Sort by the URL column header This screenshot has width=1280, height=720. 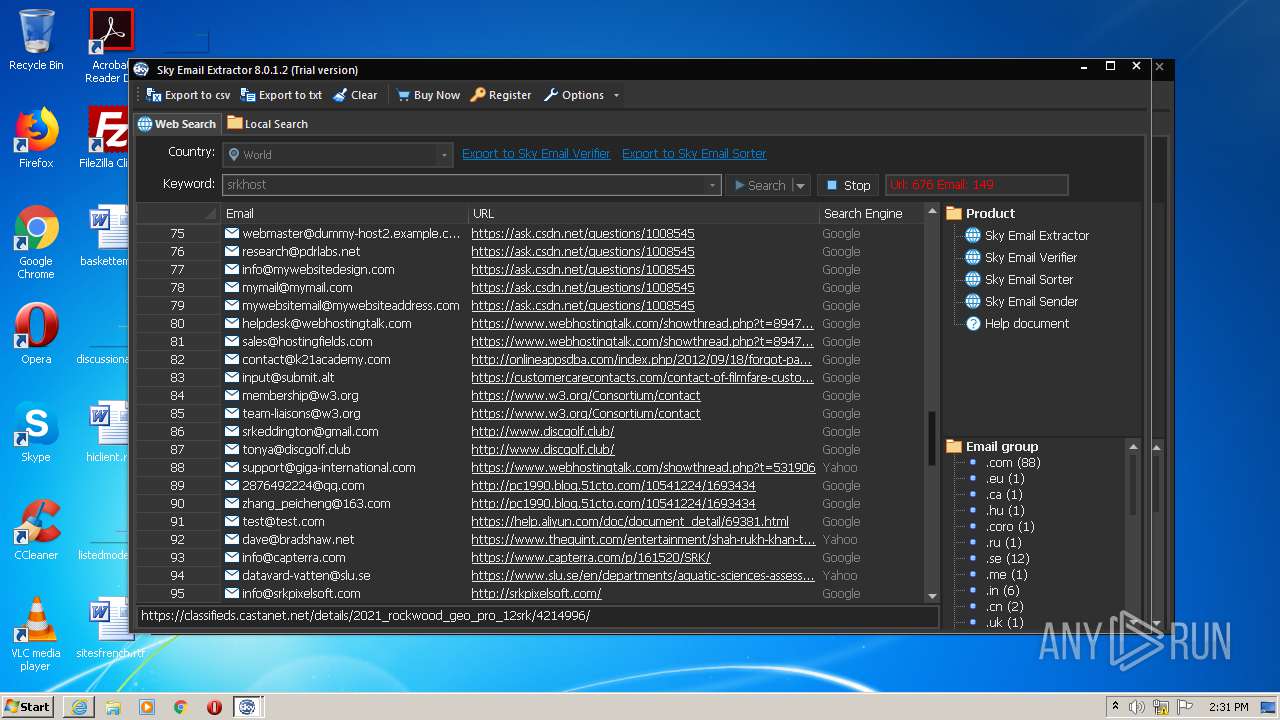(643, 213)
